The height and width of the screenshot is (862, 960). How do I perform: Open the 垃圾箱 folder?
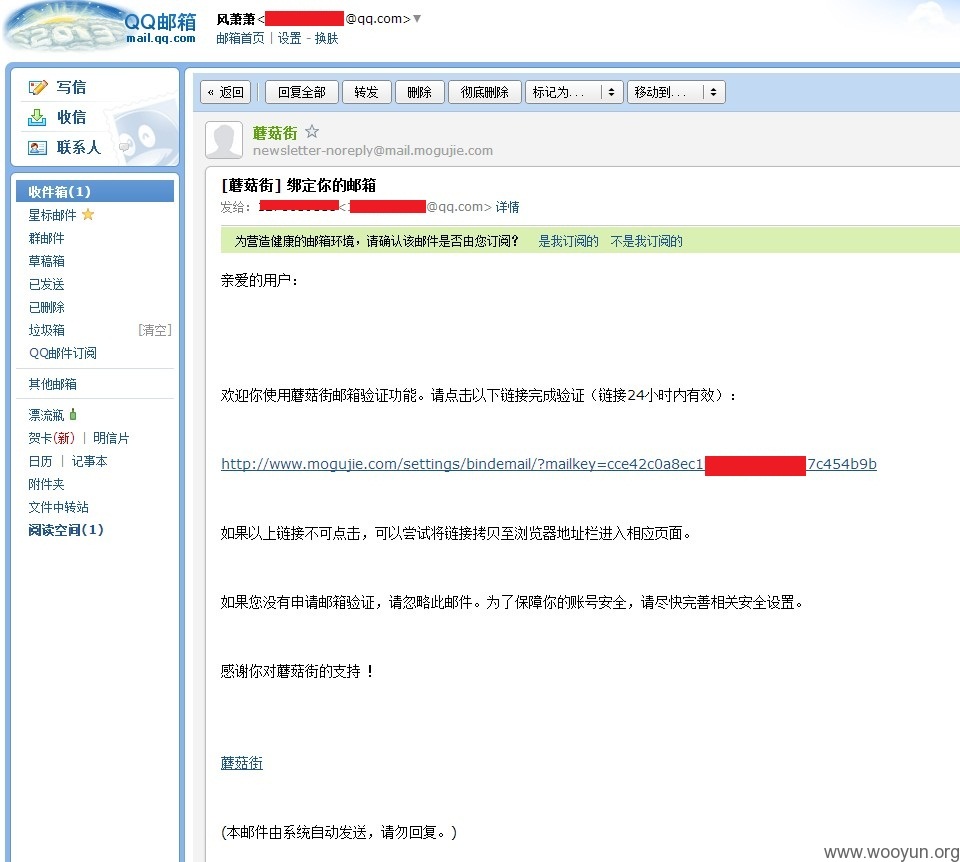click(x=47, y=331)
